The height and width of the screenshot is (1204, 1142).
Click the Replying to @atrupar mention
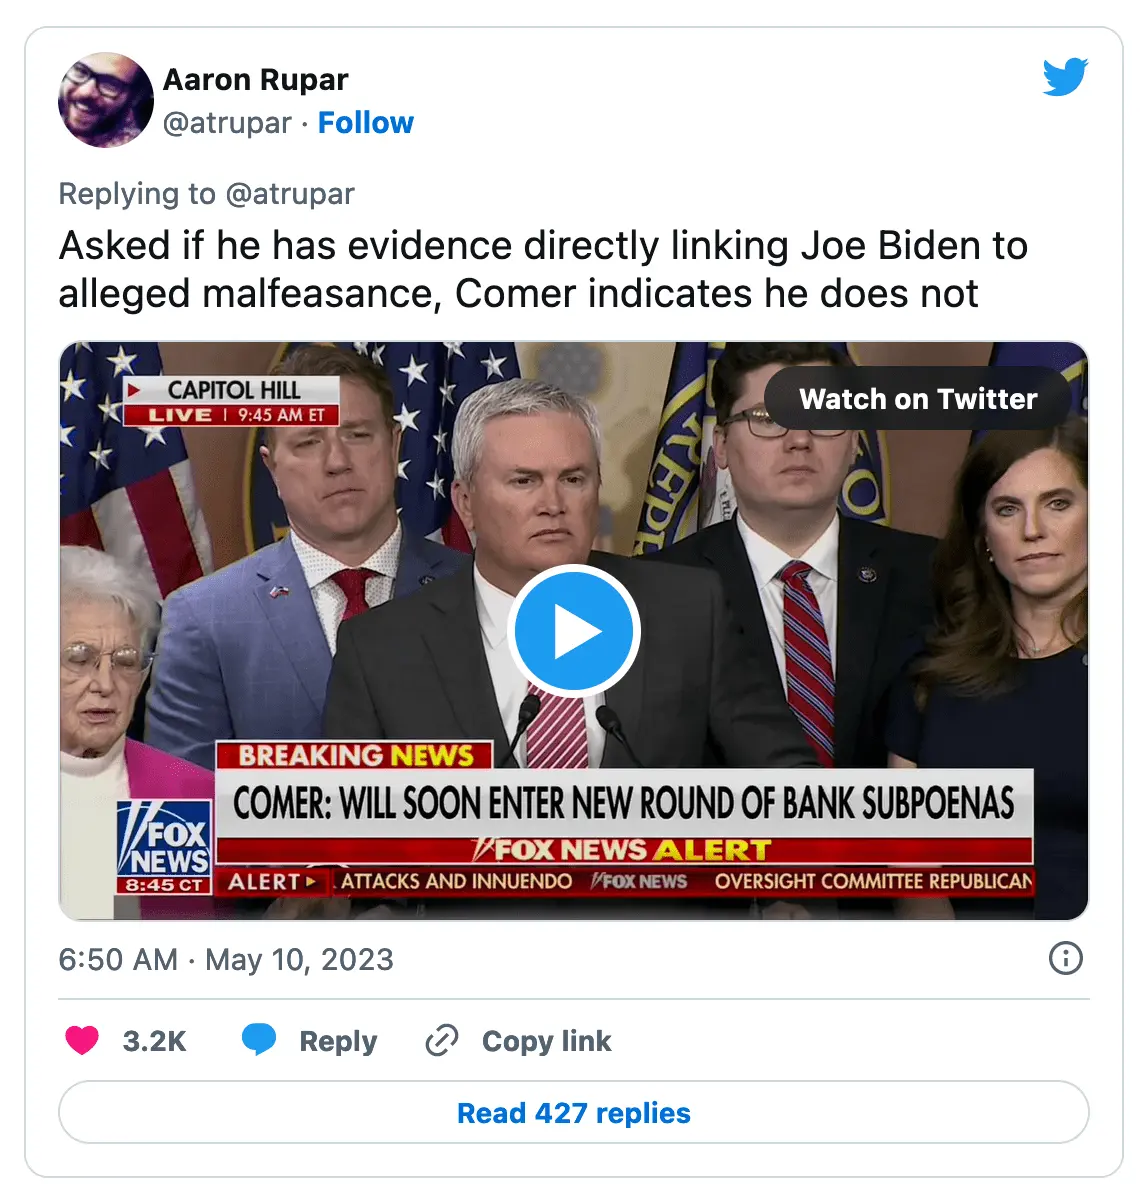pos(291,193)
